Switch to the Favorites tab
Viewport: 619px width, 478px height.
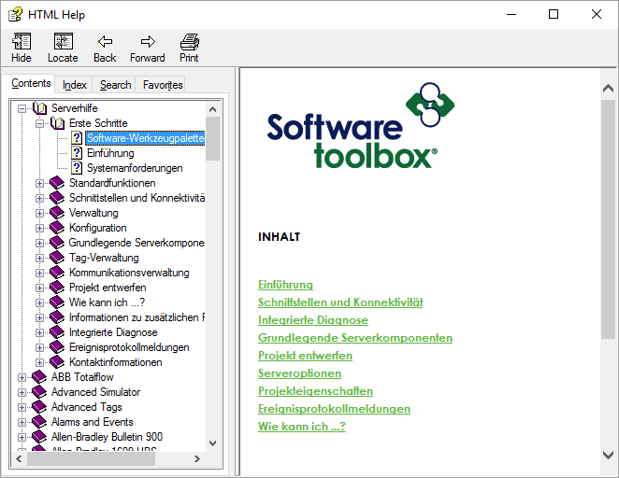(x=162, y=85)
